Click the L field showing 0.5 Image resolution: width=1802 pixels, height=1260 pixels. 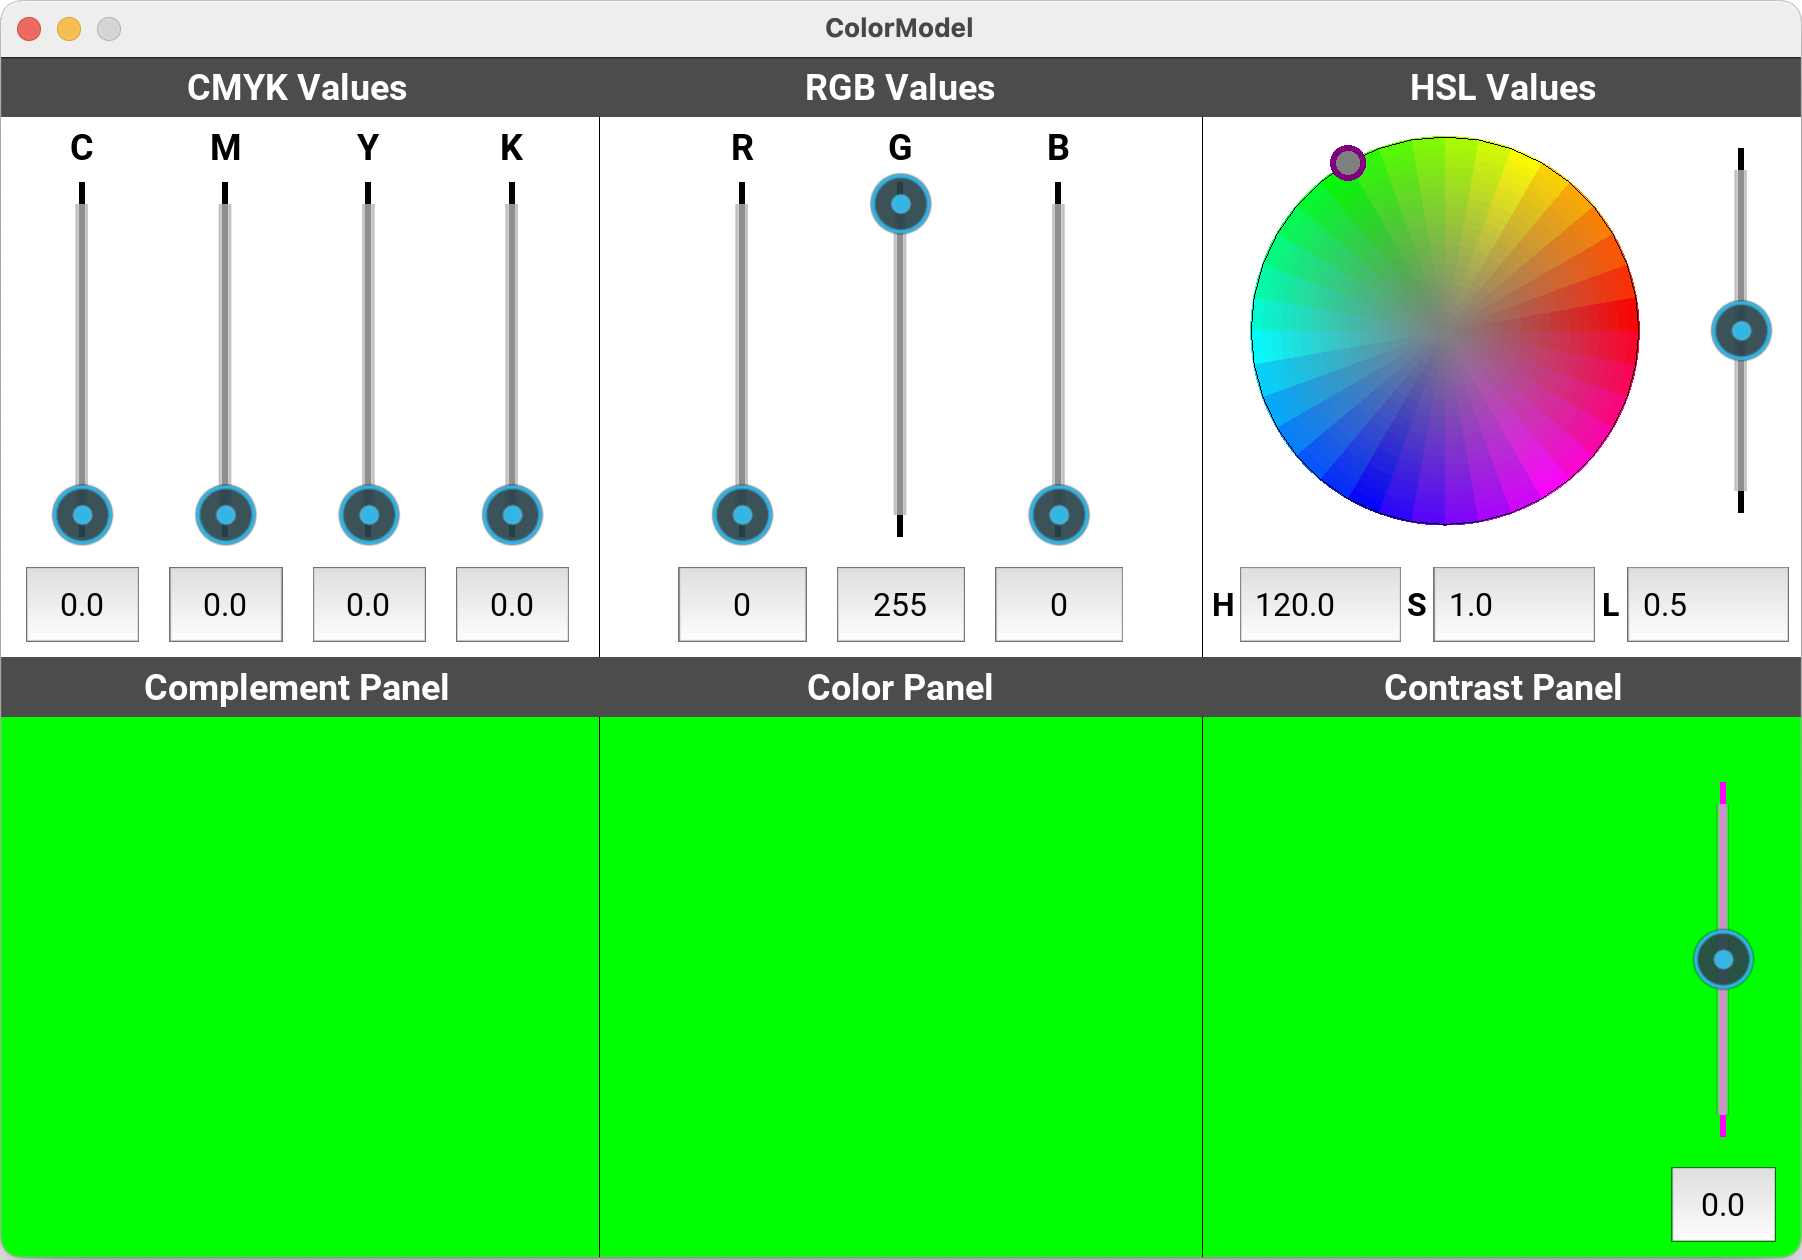click(x=1706, y=605)
